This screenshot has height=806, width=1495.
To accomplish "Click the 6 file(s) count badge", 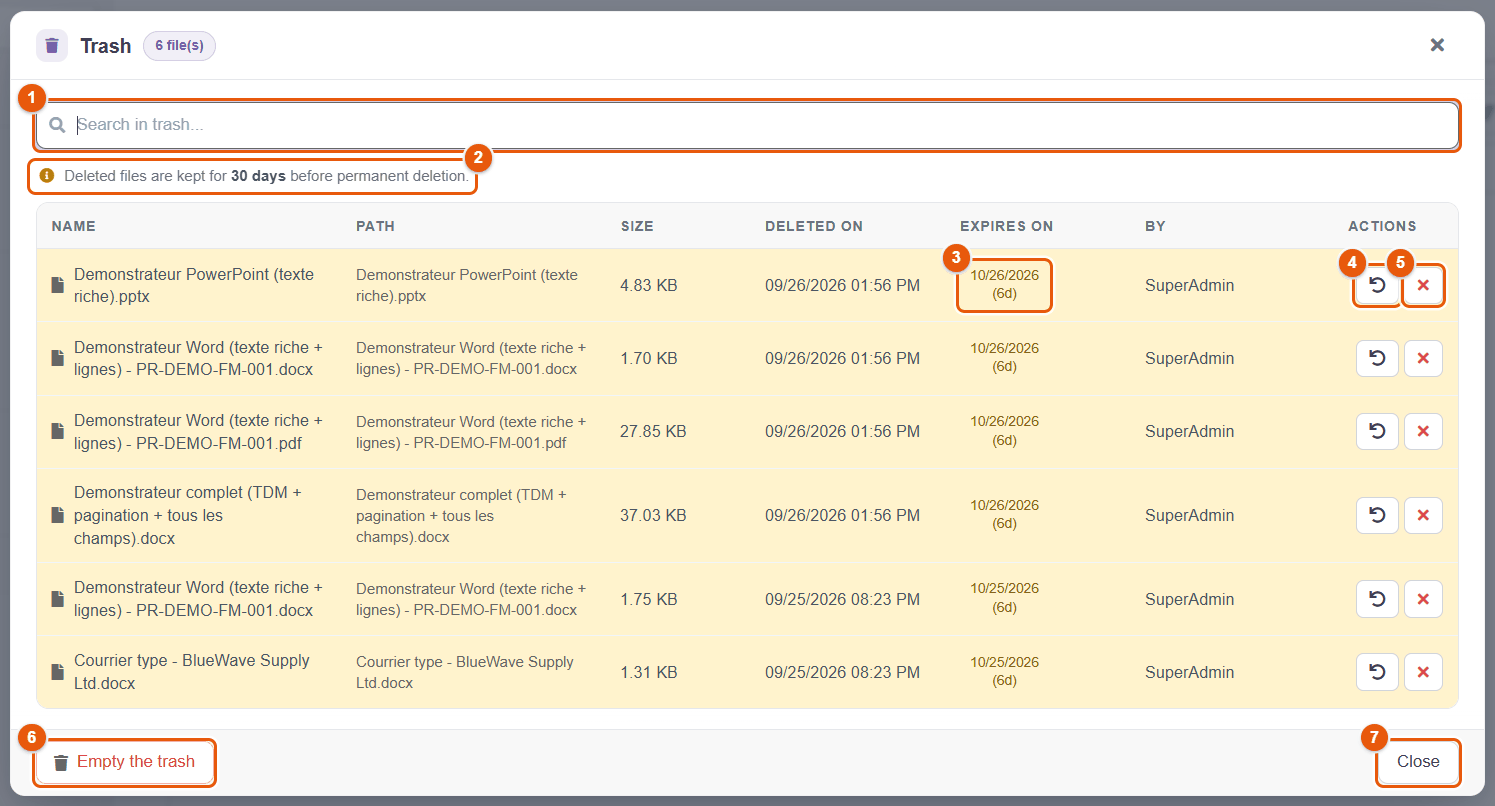I will (179, 46).
